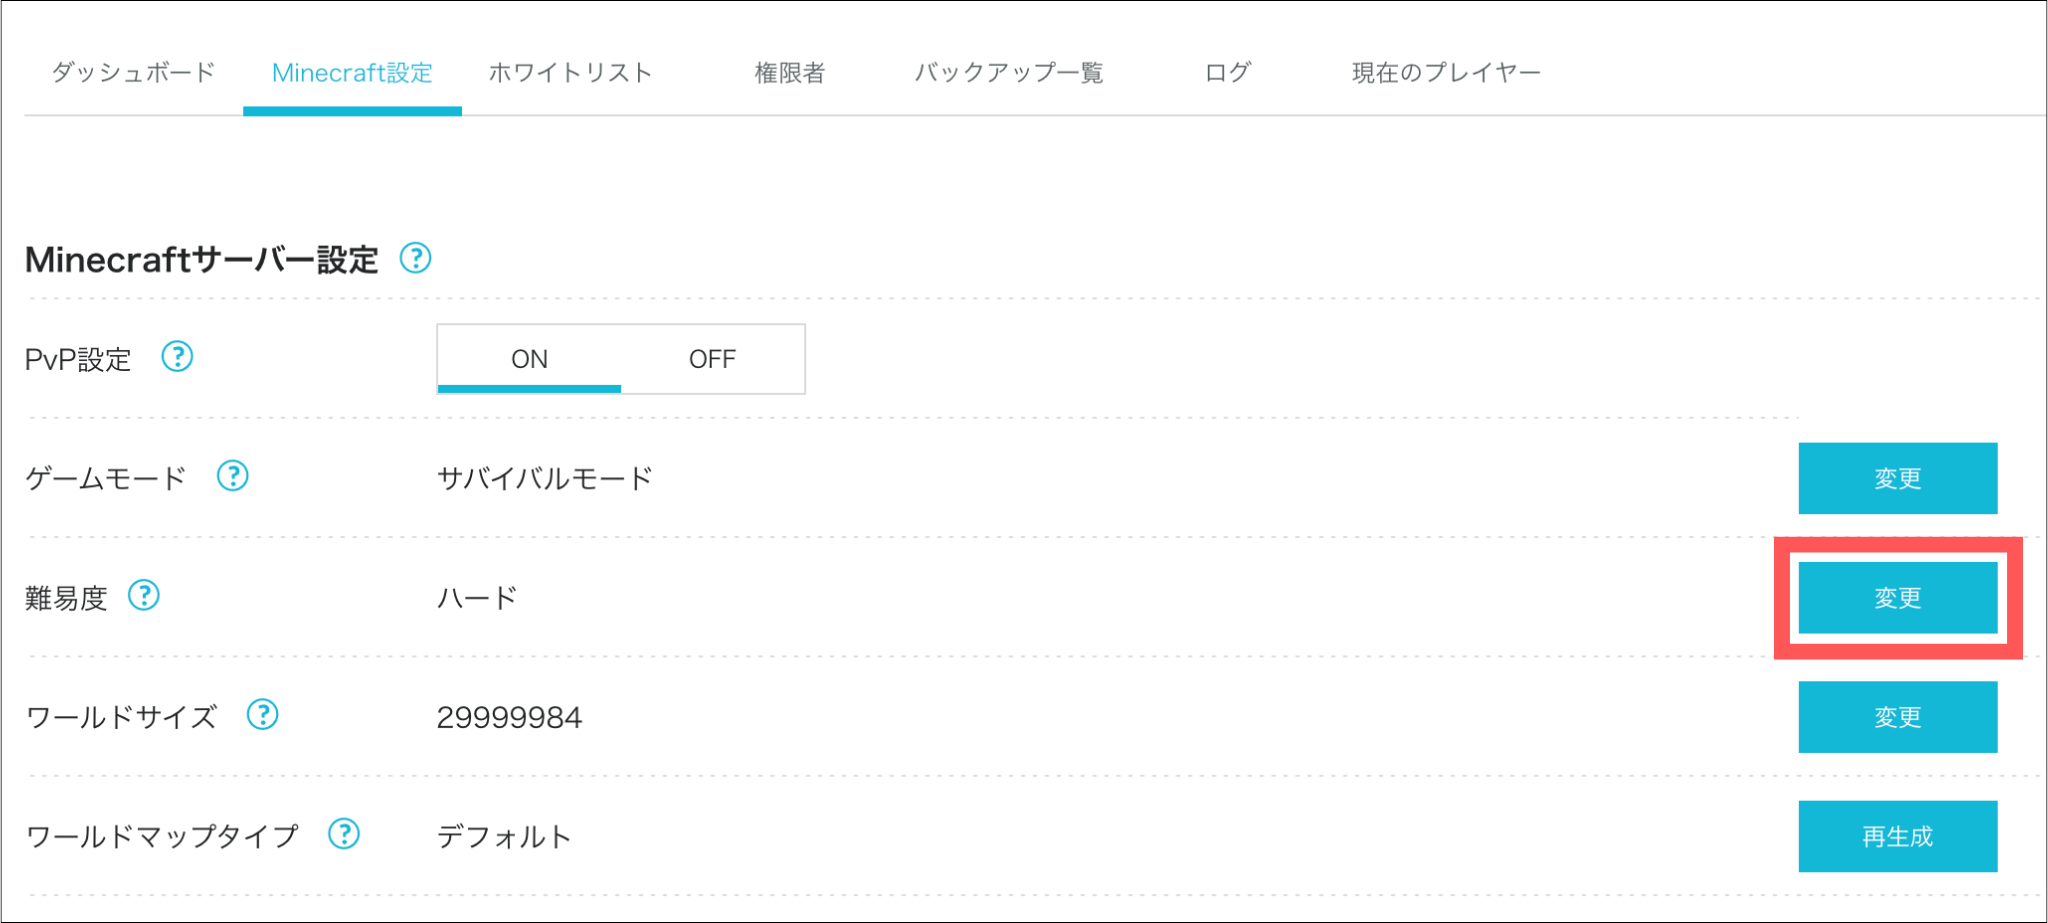Open the バックアップ一覧 tab

coord(1008,73)
